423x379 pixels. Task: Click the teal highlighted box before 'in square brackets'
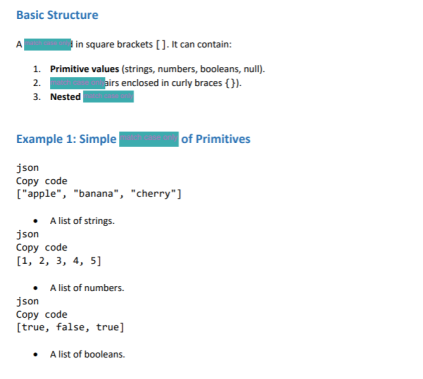48,44
